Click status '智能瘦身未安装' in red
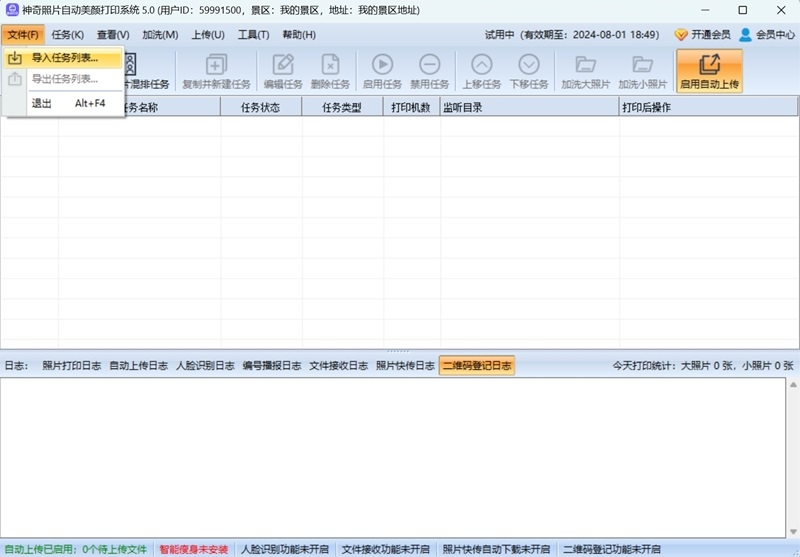This screenshot has height=557, width=800. 193,549
